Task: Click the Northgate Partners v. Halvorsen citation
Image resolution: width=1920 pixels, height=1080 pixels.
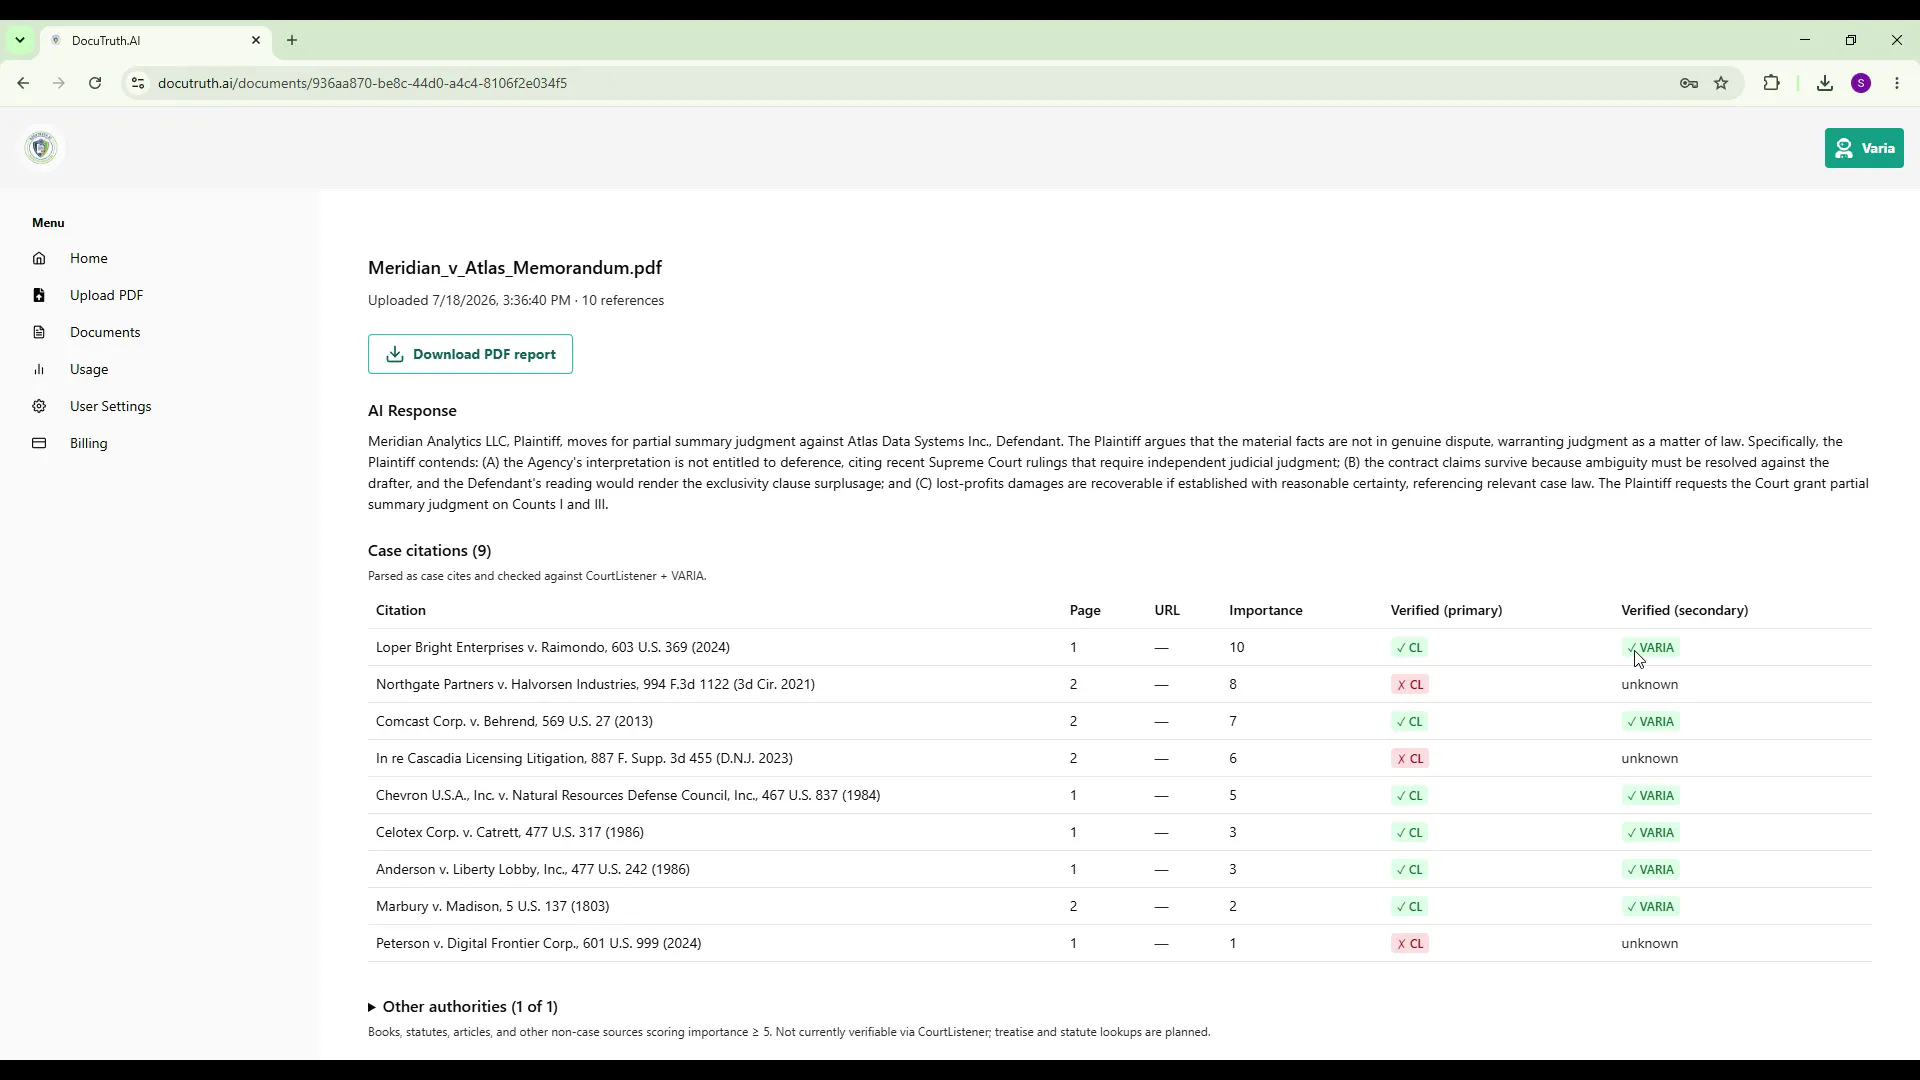Action: click(x=595, y=684)
